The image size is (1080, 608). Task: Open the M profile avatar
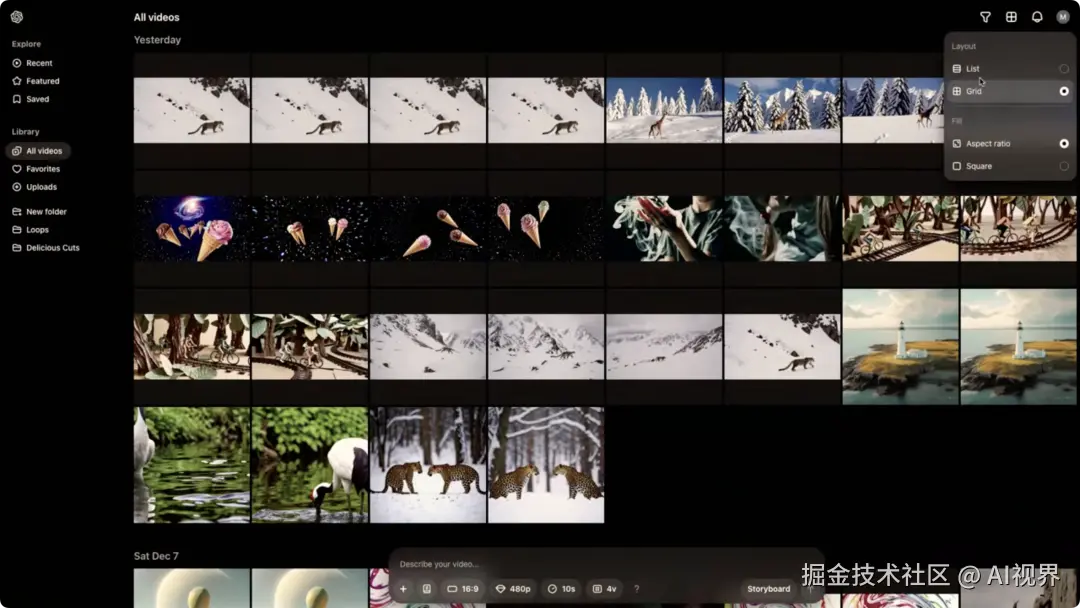click(1063, 17)
